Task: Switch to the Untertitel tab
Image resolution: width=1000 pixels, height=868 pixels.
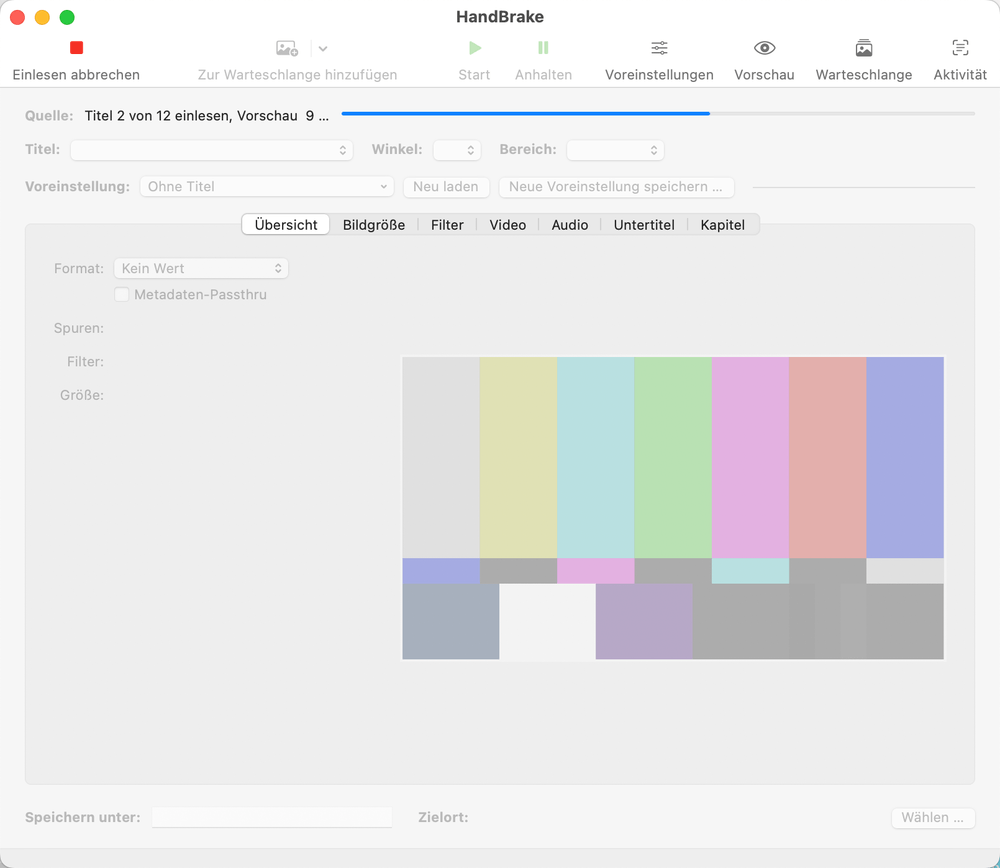Action: tap(644, 225)
